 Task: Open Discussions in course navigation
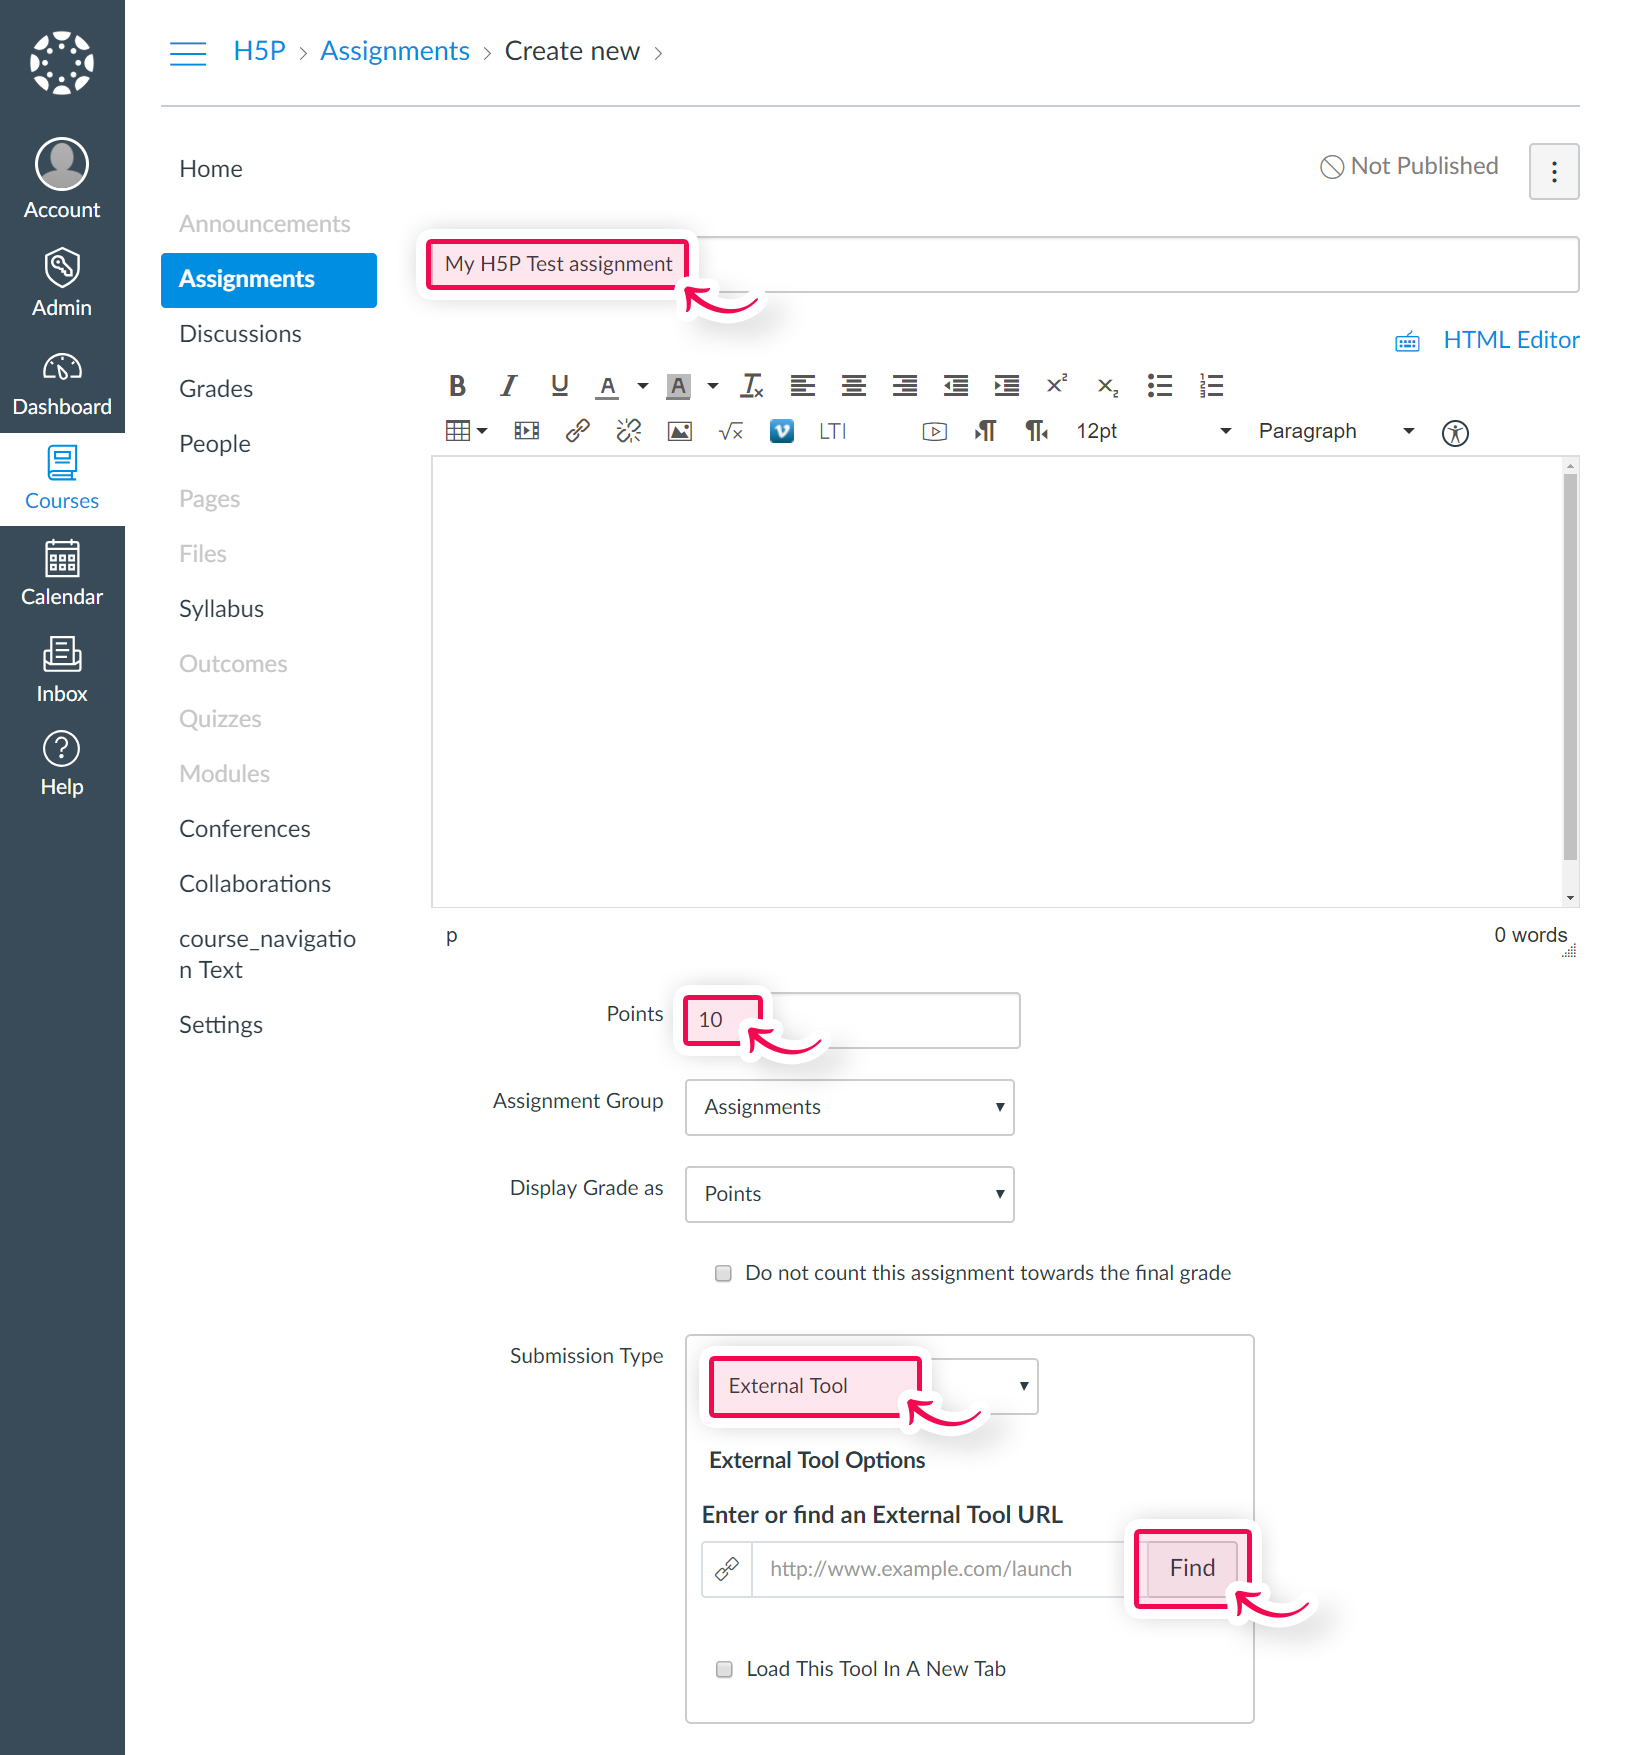click(240, 334)
